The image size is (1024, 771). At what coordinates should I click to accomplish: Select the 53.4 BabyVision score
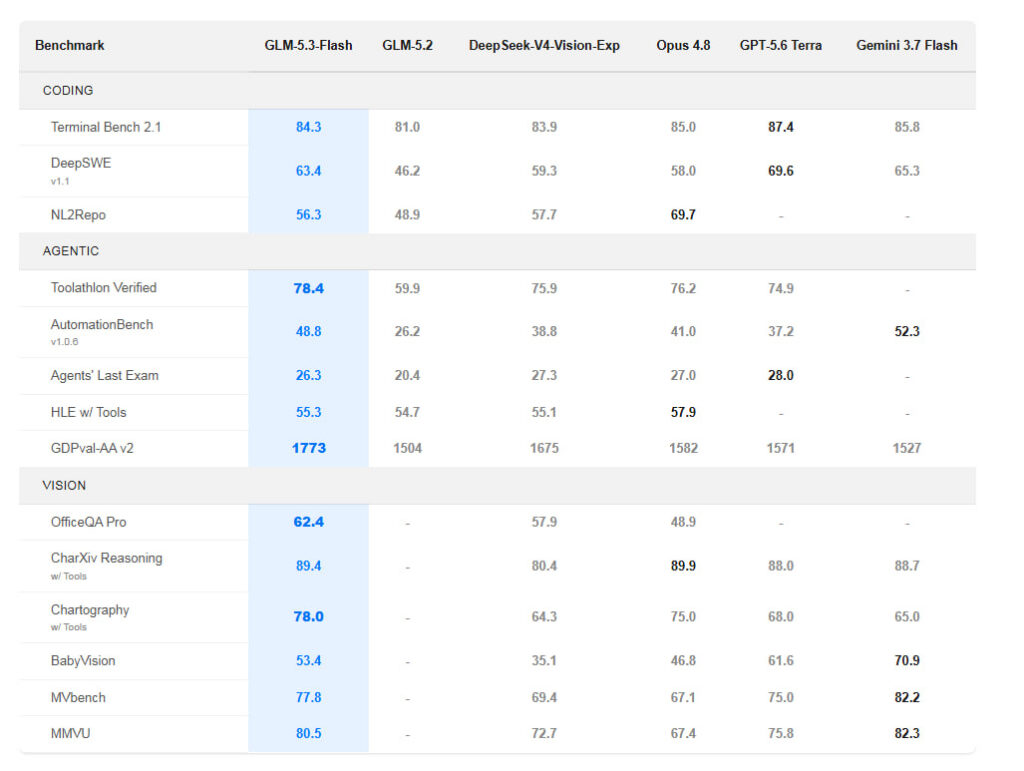click(x=308, y=661)
